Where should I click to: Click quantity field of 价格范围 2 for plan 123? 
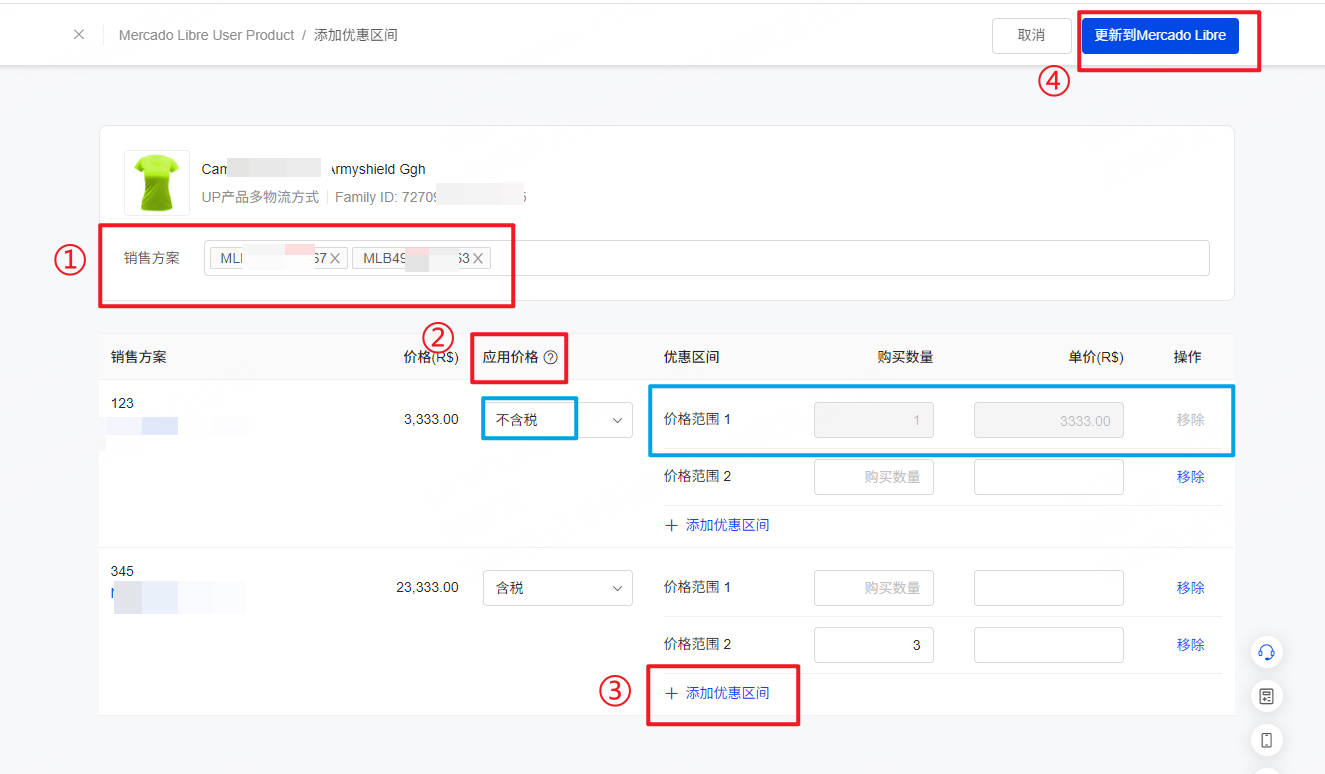pos(873,477)
